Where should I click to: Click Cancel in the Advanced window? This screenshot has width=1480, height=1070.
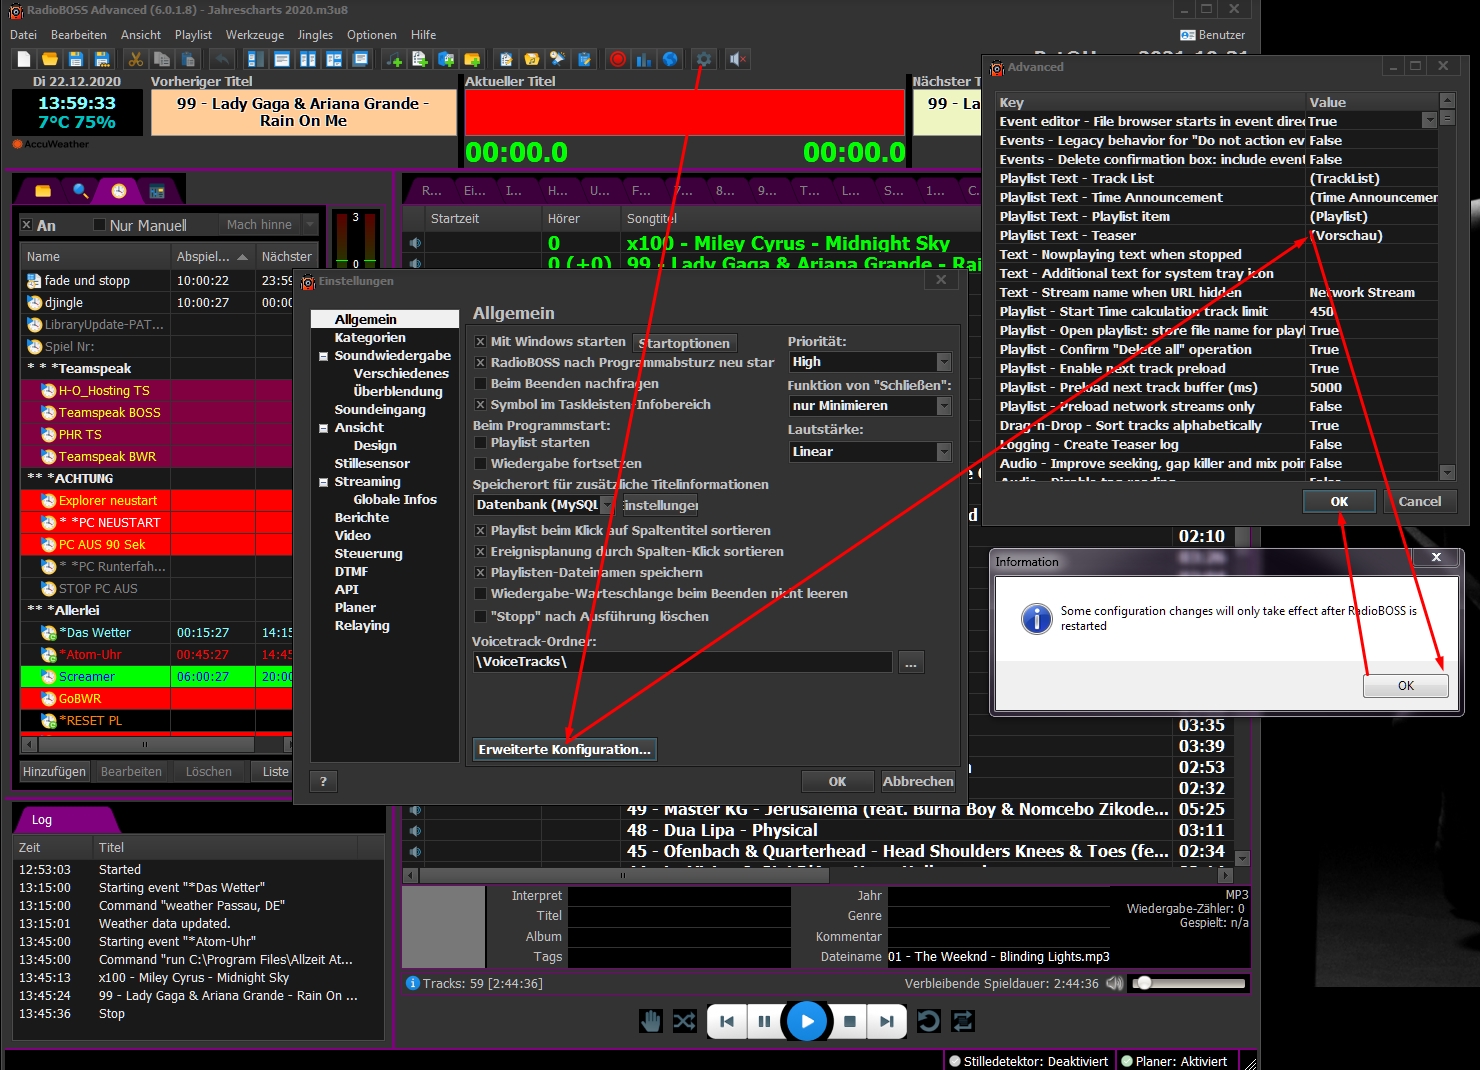click(x=1420, y=502)
